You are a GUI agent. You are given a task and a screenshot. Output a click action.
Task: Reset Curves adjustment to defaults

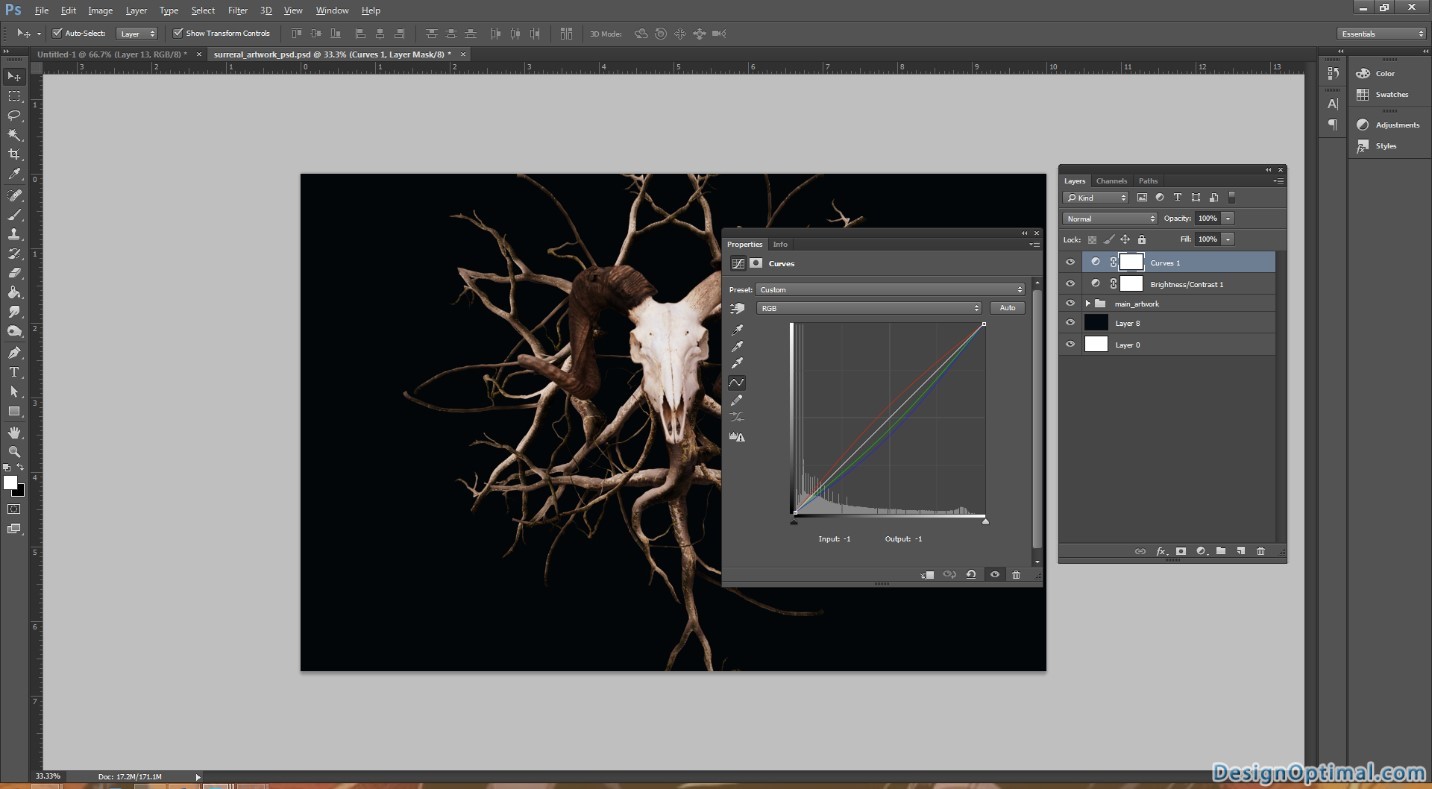tap(971, 574)
